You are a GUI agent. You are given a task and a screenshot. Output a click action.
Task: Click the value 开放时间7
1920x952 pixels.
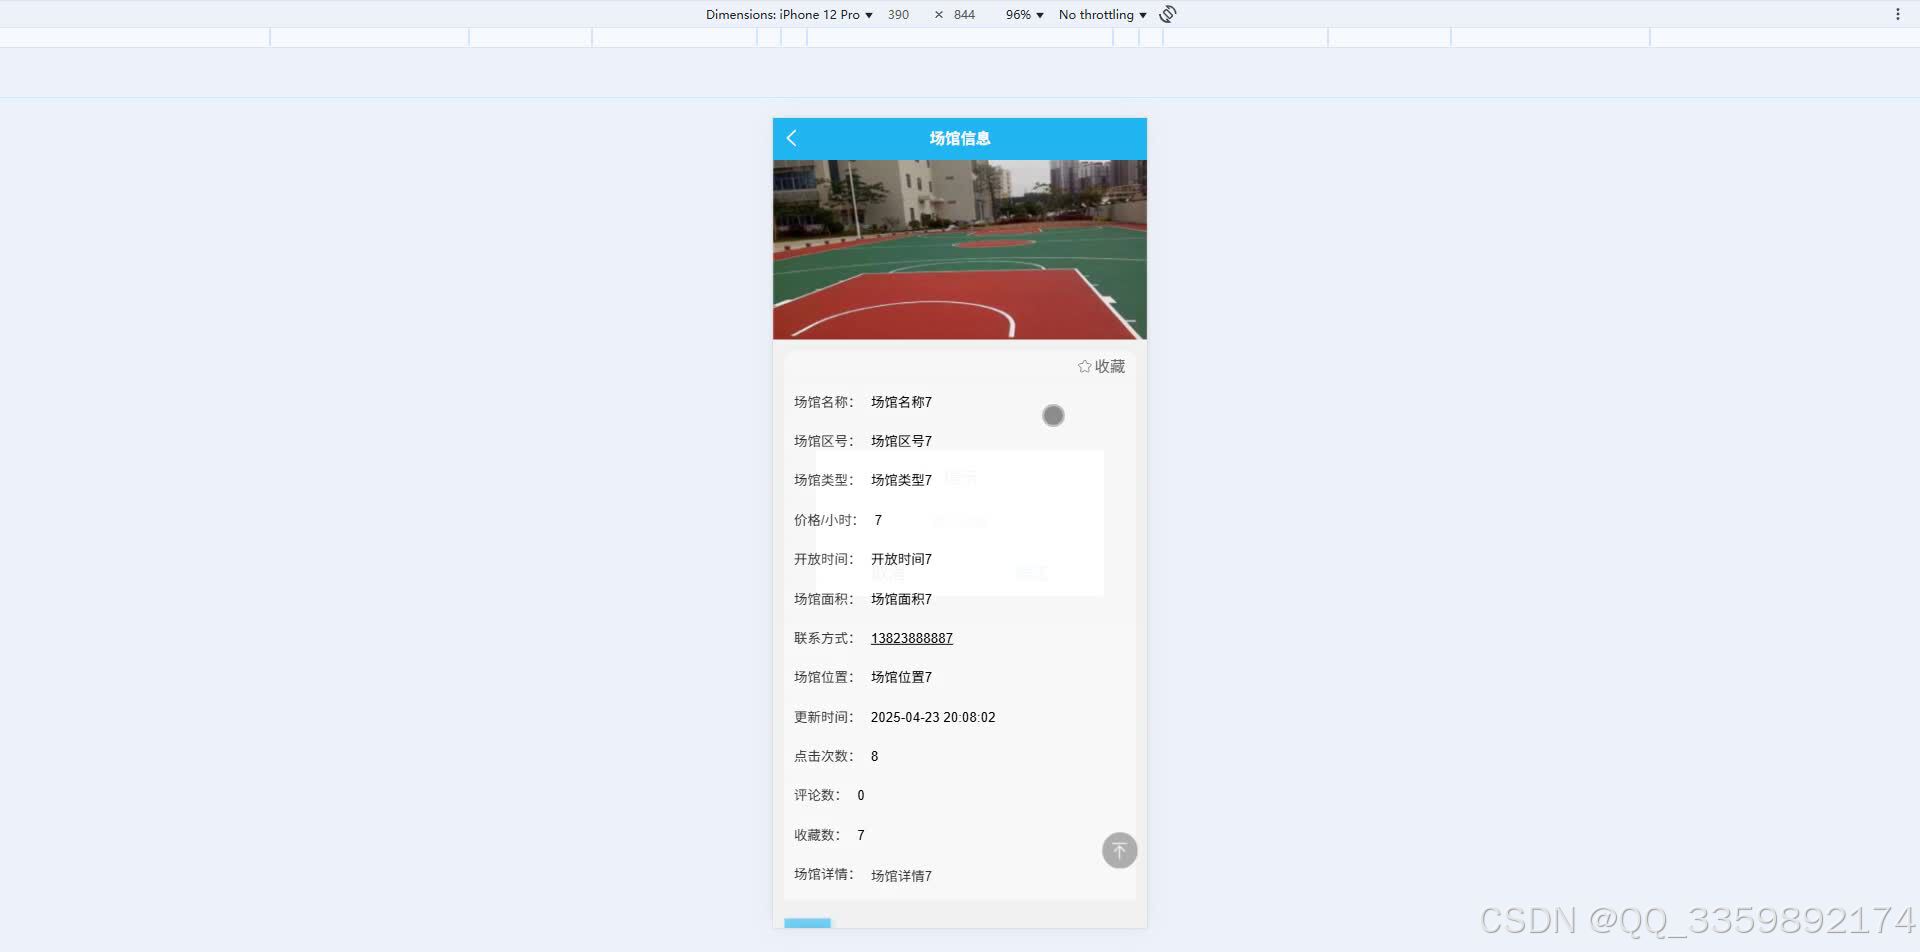pos(901,559)
